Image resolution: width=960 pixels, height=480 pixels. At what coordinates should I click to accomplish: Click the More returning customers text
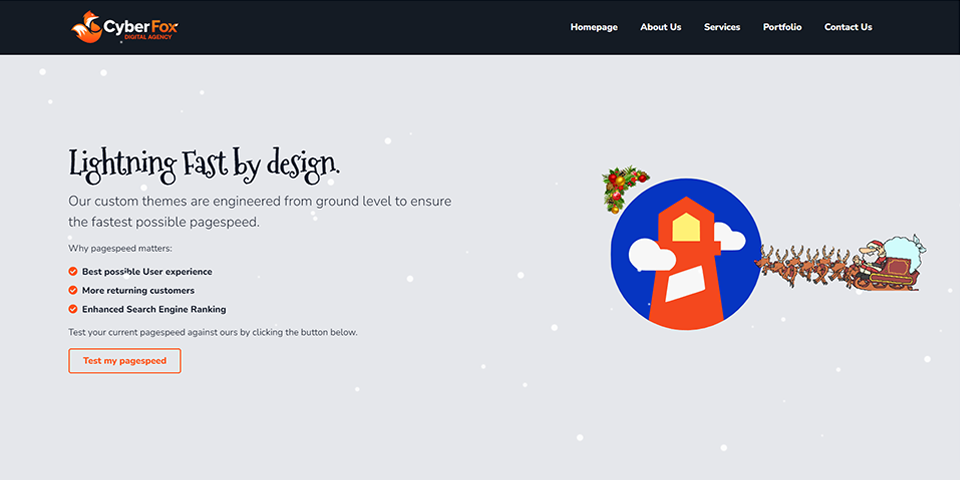pos(138,290)
